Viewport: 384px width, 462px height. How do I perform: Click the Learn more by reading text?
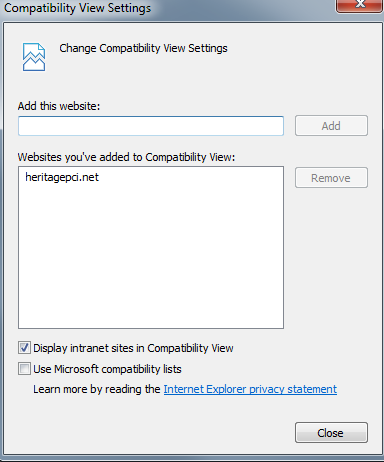pos(97,389)
